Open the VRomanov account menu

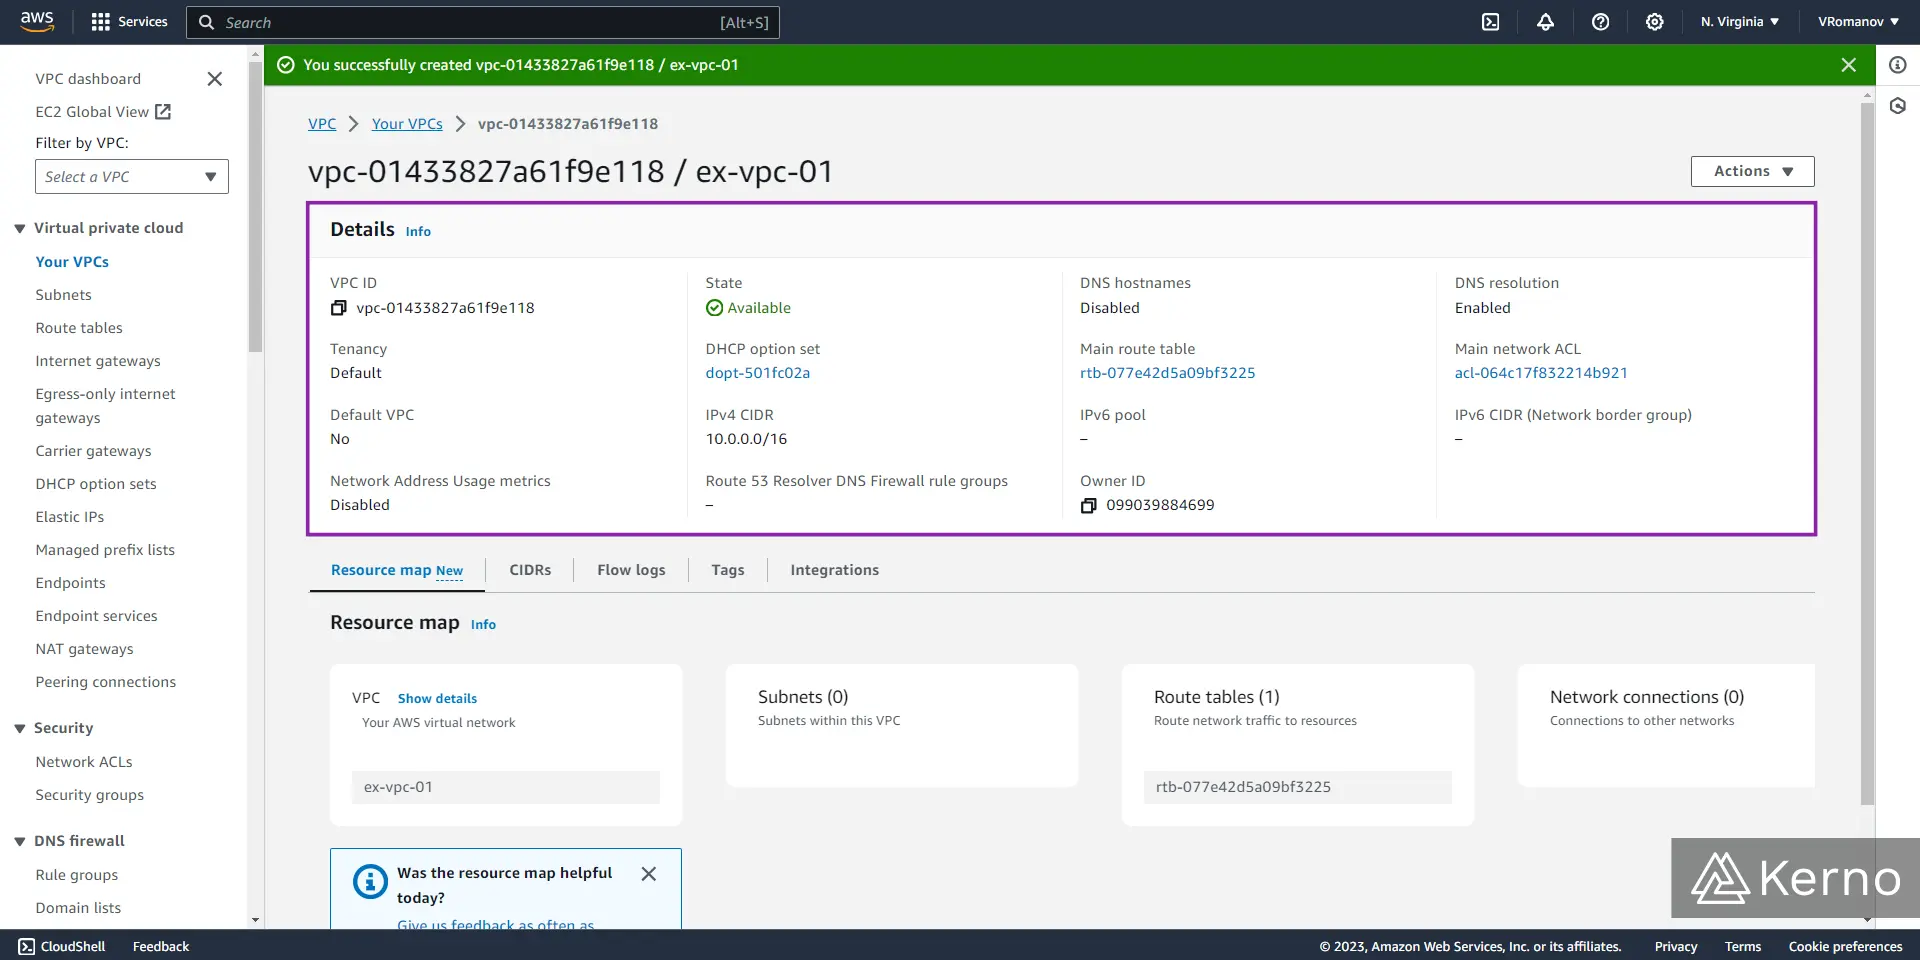click(1858, 22)
